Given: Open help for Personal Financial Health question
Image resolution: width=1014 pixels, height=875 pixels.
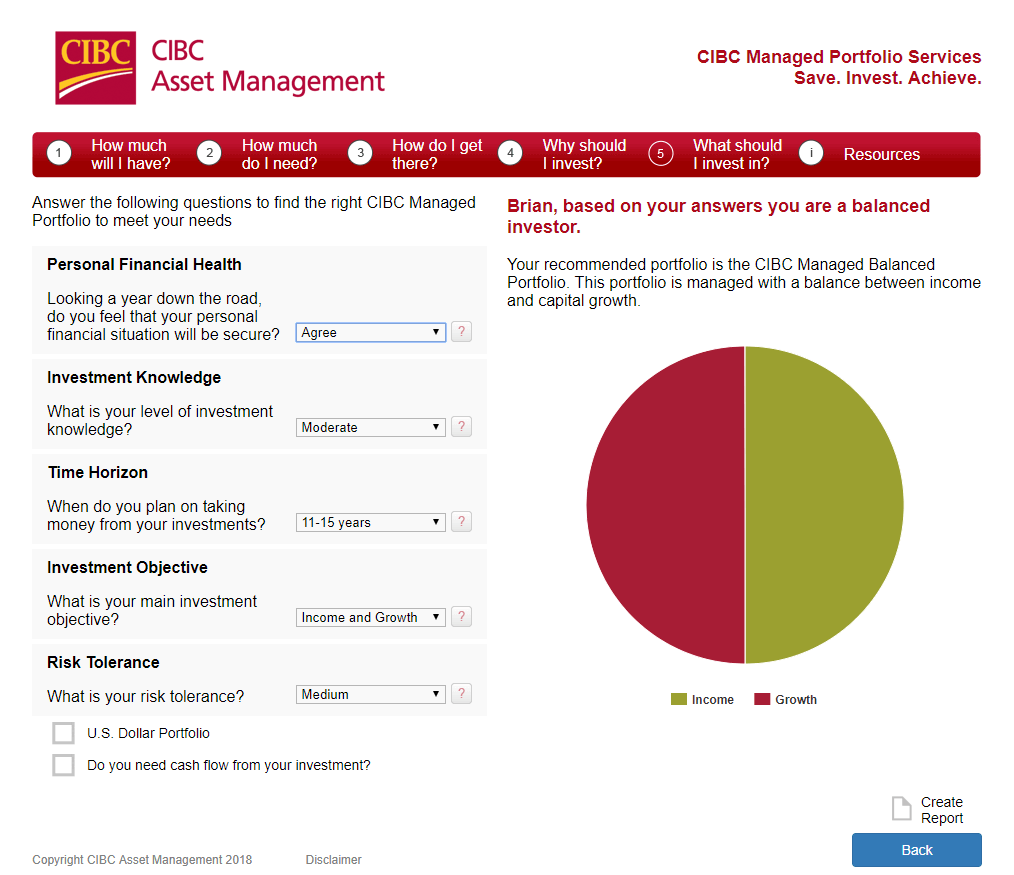Looking at the screenshot, I should (461, 332).
